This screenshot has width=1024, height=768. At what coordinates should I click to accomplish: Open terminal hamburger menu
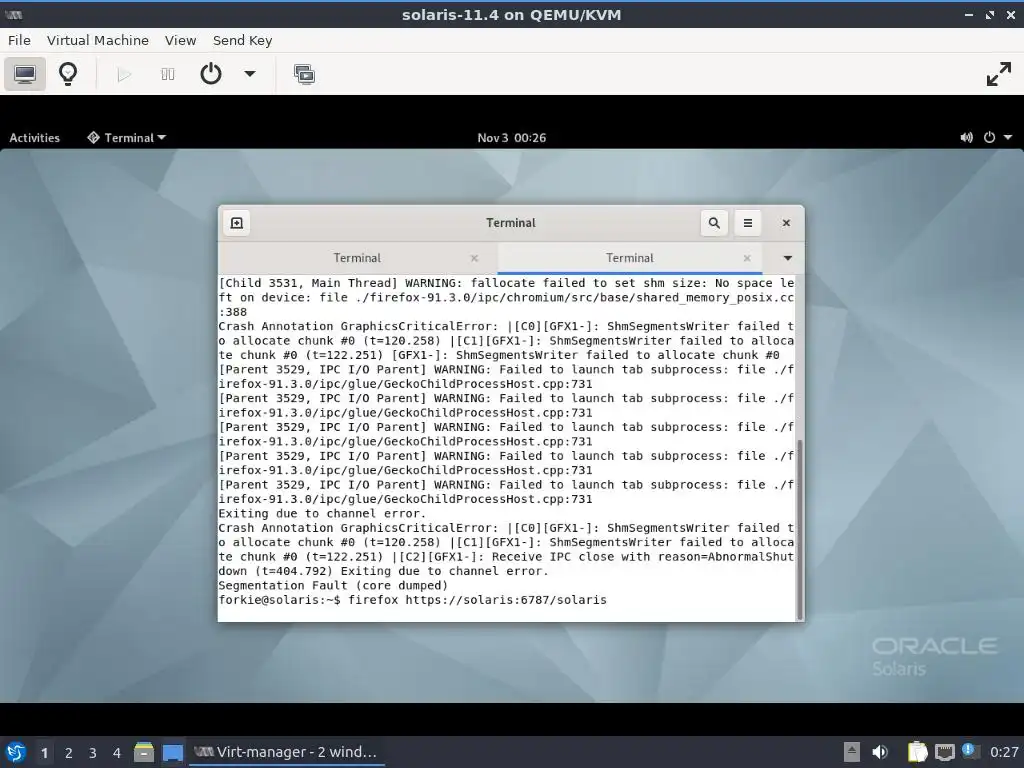748,223
